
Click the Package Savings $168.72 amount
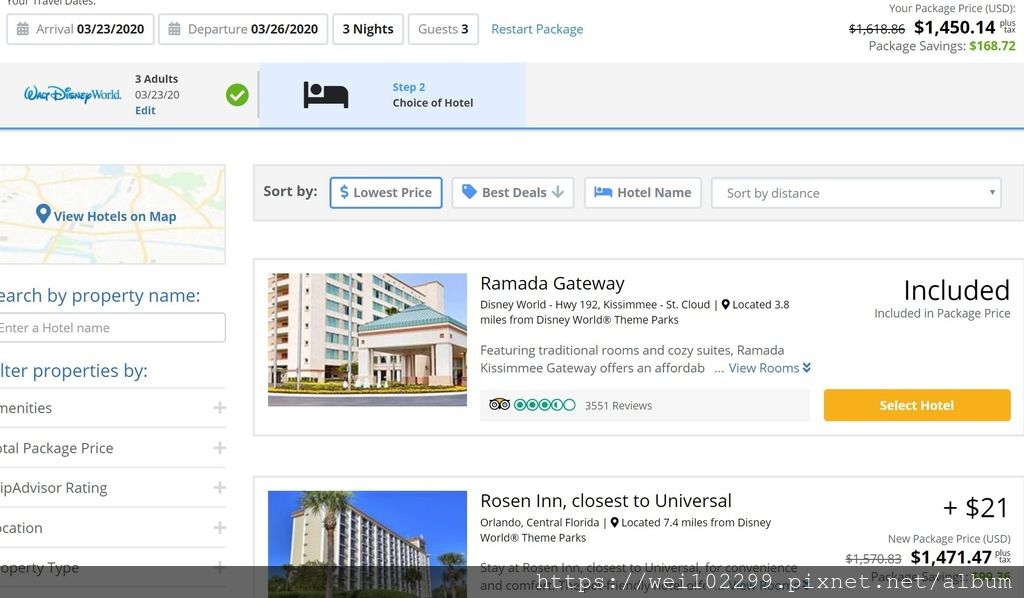(x=992, y=46)
